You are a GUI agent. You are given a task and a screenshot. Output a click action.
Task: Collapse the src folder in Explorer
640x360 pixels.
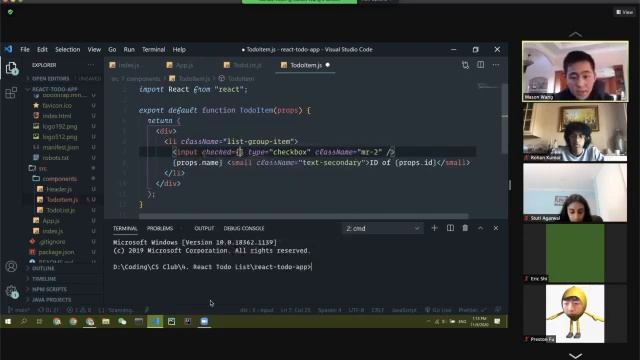click(63, 168)
